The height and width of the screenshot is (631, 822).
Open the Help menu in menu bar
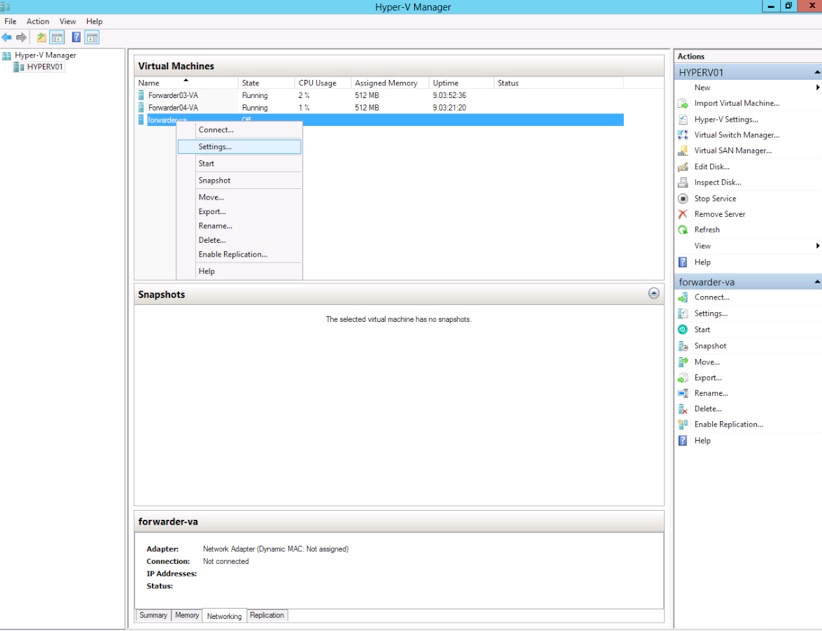coord(94,21)
